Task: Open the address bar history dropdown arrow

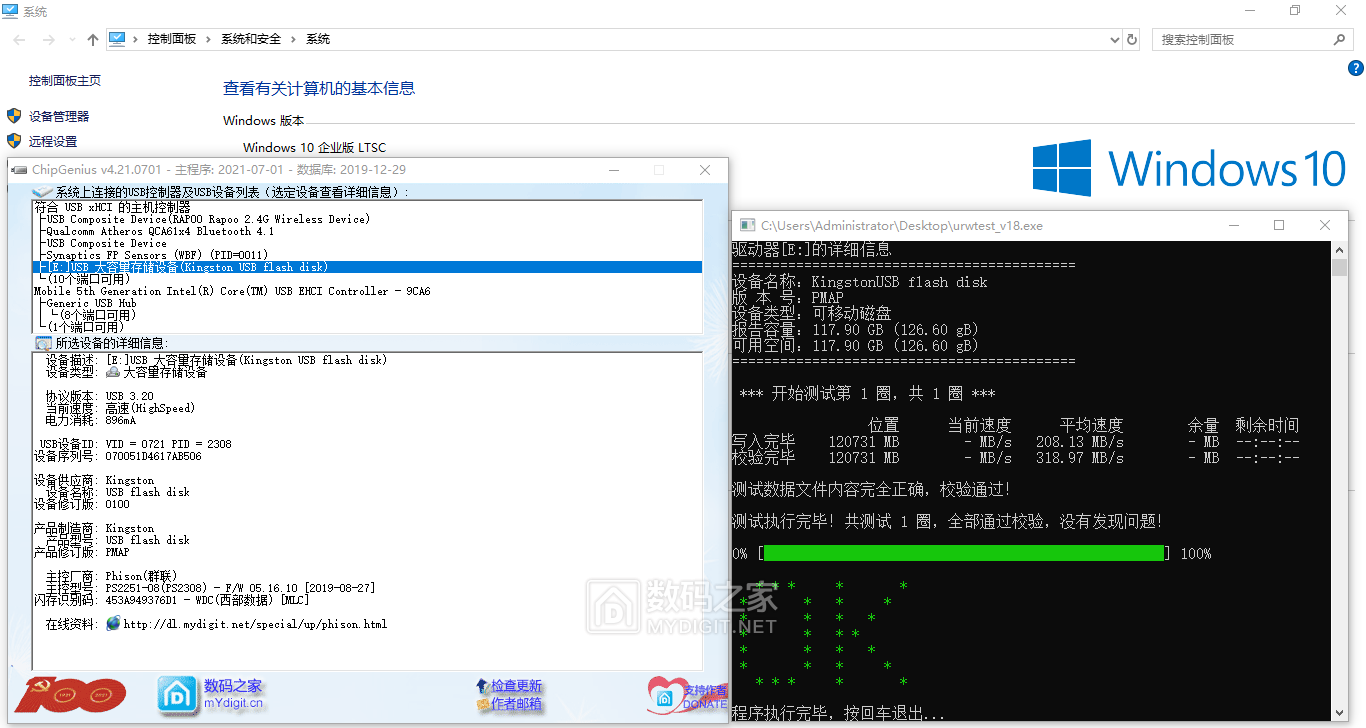Action: click(1115, 39)
